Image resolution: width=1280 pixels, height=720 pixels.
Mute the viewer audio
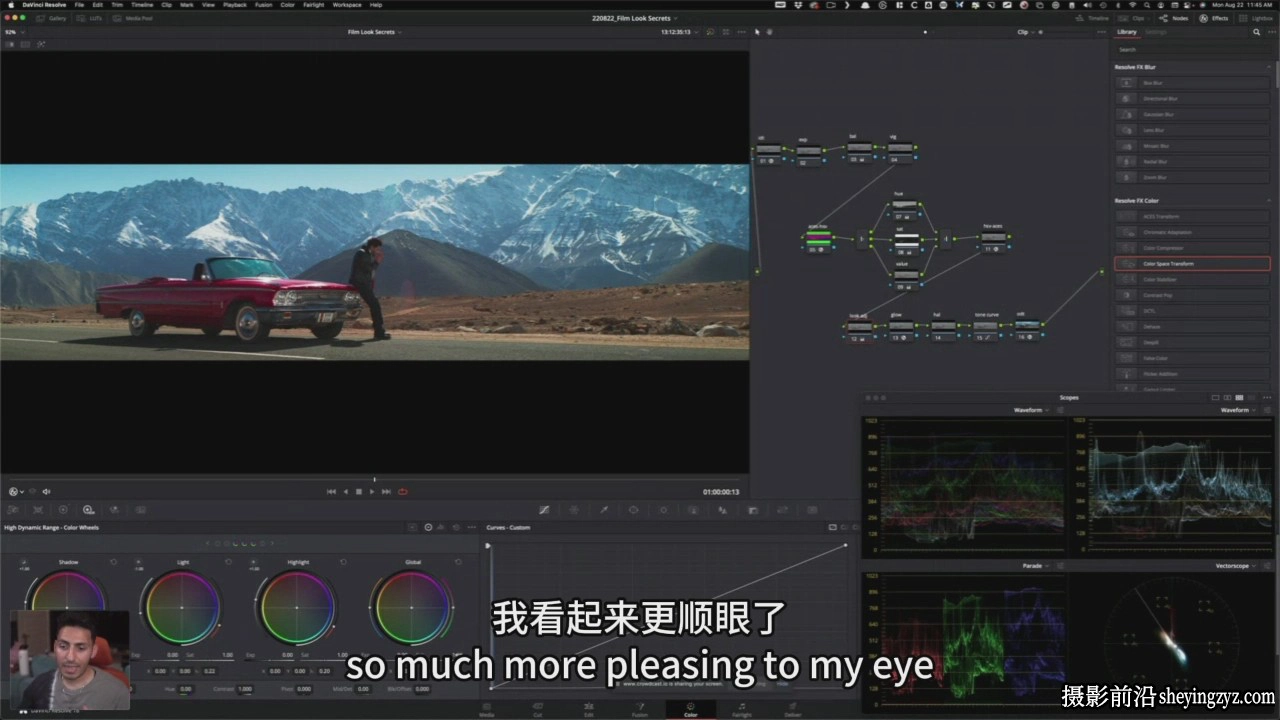click(x=46, y=491)
